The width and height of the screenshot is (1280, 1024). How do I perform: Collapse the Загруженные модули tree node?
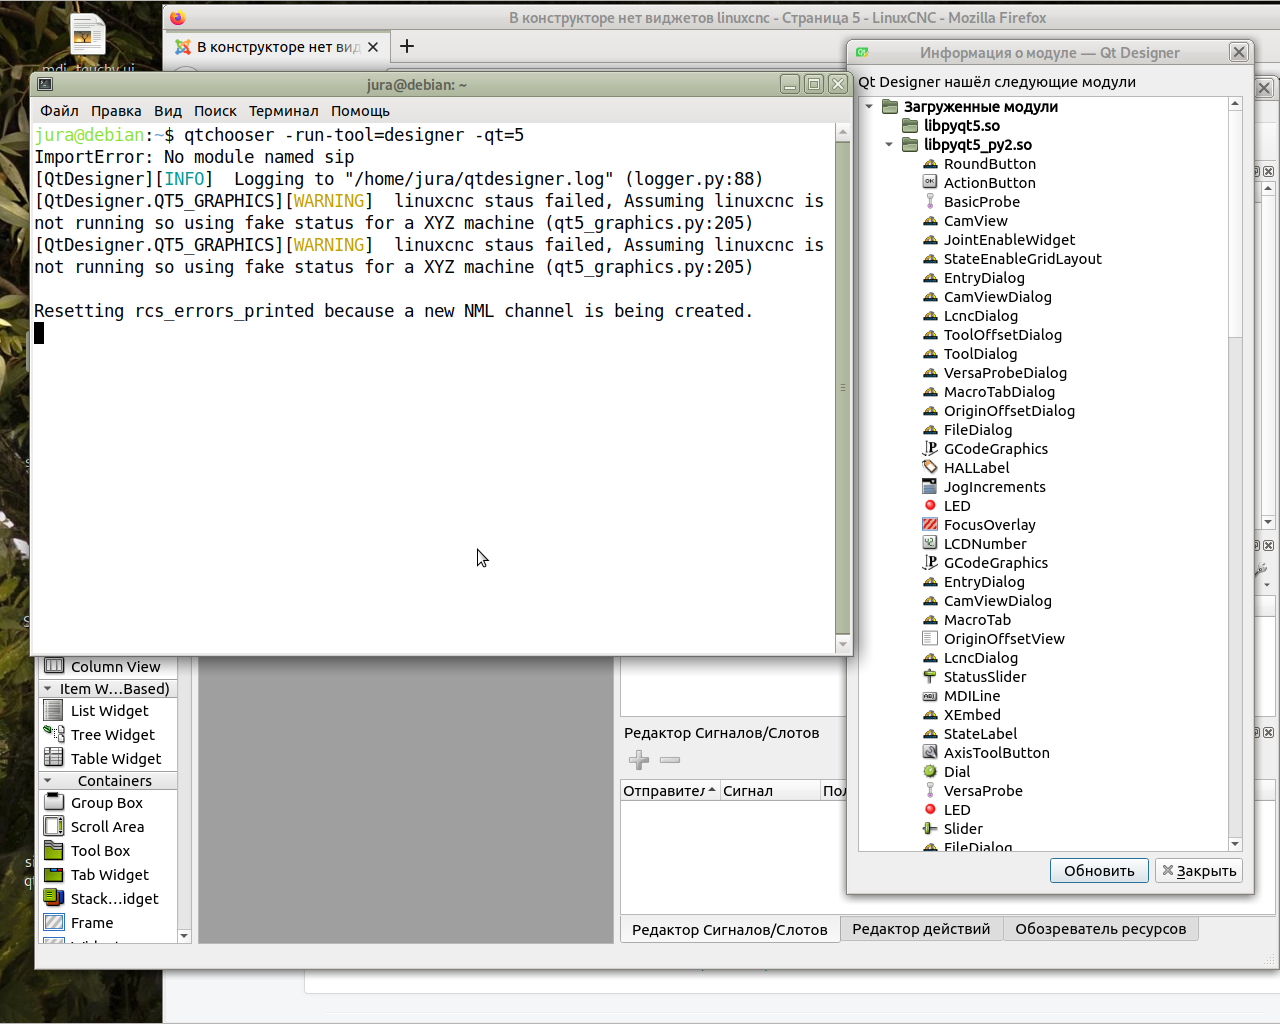coord(869,107)
